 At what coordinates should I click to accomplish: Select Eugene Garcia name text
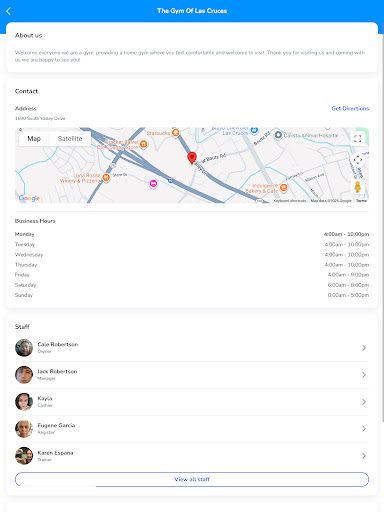coord(56,425)
